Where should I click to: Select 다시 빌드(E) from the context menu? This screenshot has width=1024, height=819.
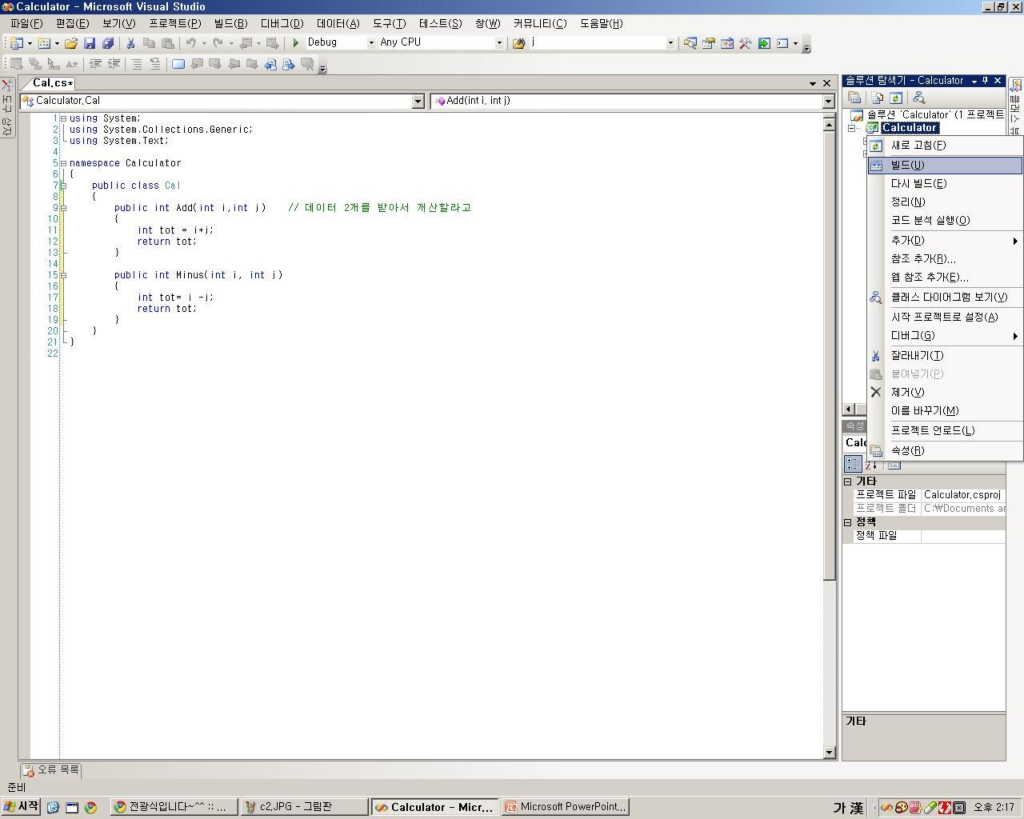944,184
